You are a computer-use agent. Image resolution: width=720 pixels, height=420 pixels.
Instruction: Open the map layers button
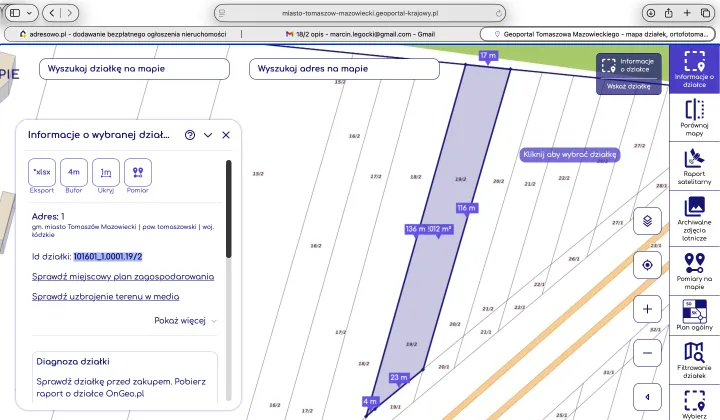pyautogui.click(x=647, y=221)
